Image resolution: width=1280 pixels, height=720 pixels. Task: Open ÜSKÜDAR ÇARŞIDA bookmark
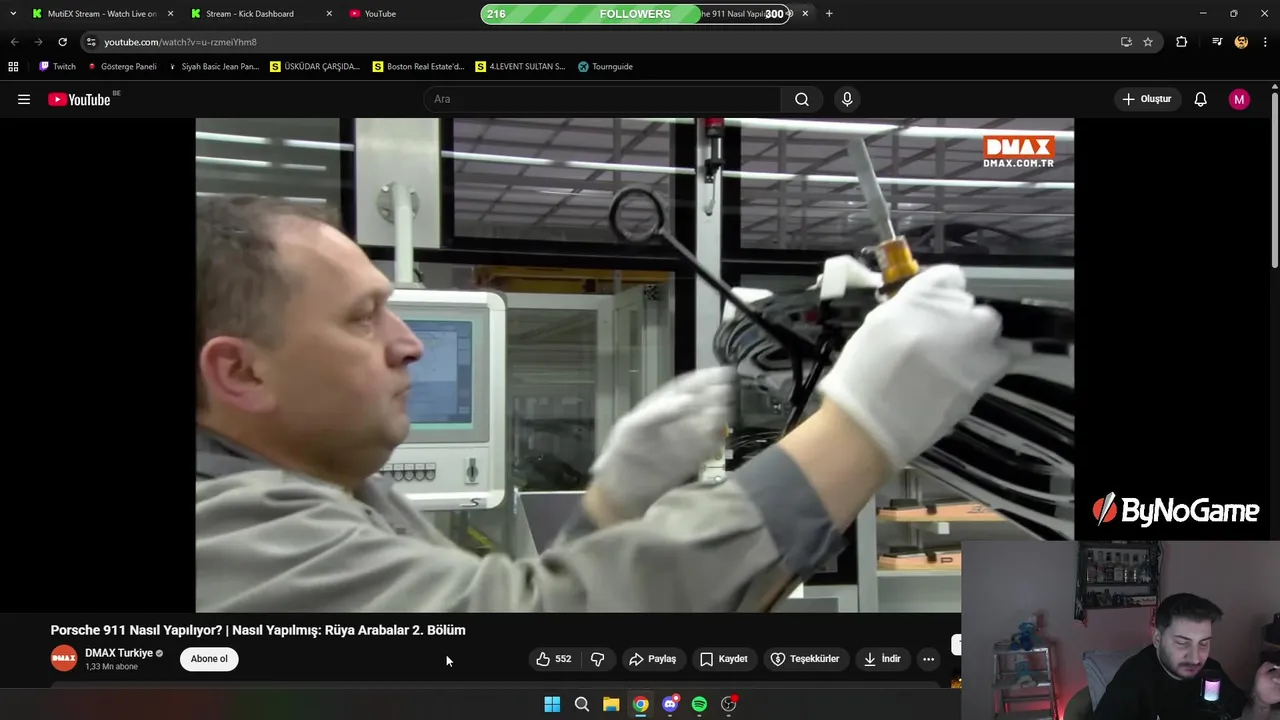point(315,66)
